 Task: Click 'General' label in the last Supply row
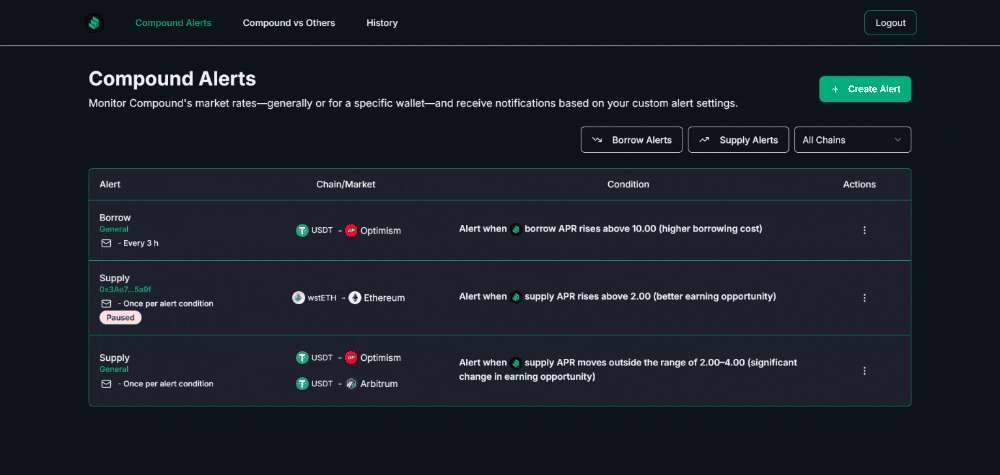point(114,369)
